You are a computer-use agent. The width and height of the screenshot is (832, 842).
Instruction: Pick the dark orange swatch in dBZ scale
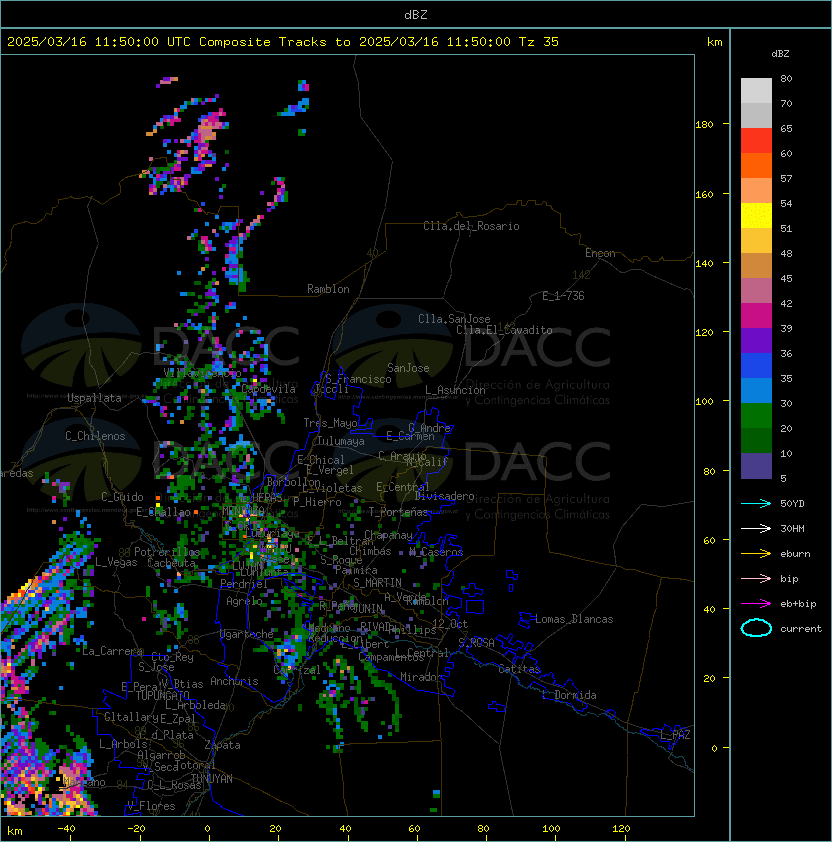pos(756,165)
